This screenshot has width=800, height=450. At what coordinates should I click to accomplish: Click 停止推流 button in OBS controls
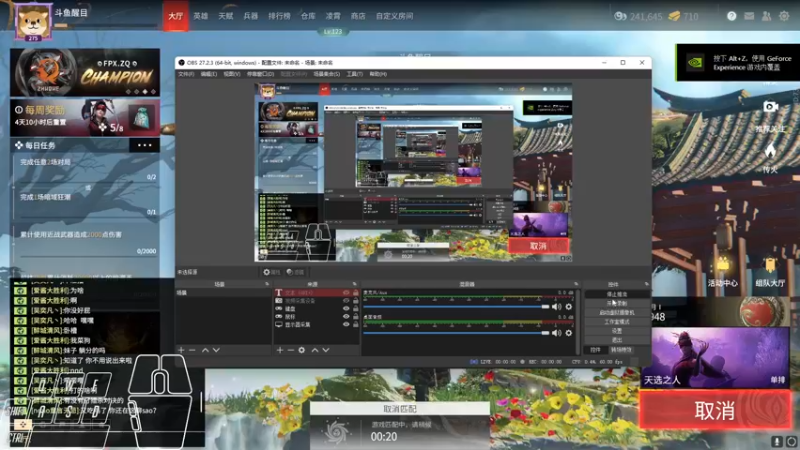[x=617, y=294]
